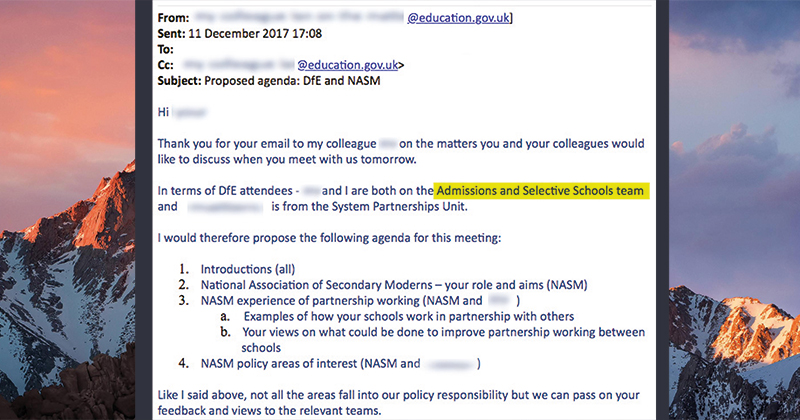Click the 'From:' header label
Image resolution: width=800 pixels, height=420 pixels.
(x=173, y=18)
